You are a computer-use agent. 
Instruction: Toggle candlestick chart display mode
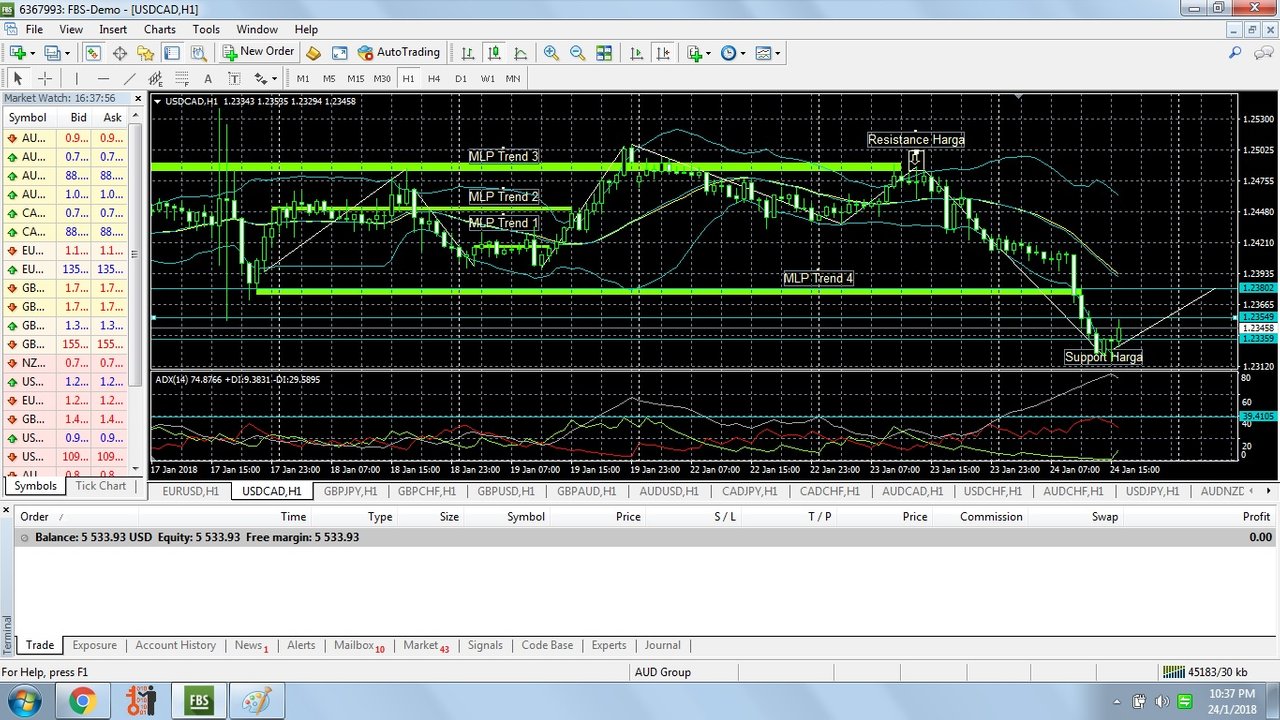click(494, 53)
